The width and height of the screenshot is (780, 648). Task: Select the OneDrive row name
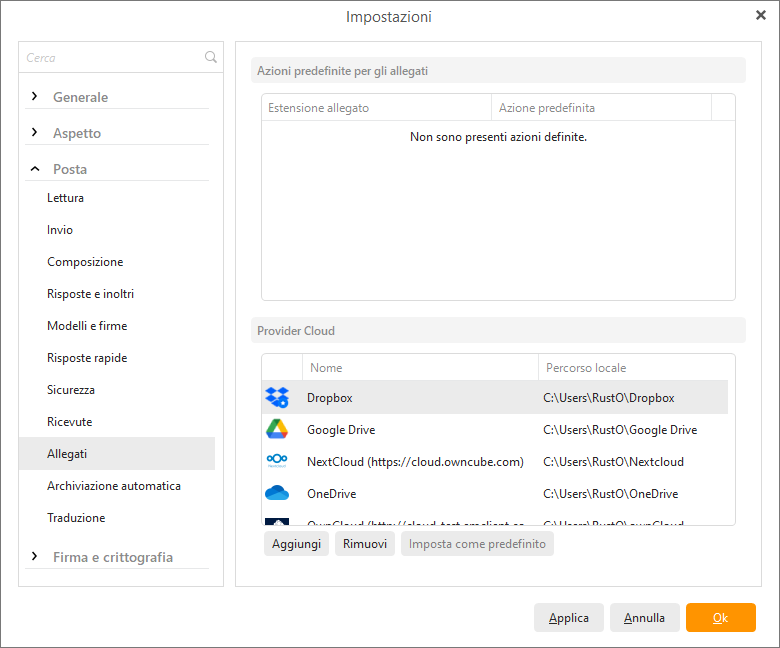(331, 494)
